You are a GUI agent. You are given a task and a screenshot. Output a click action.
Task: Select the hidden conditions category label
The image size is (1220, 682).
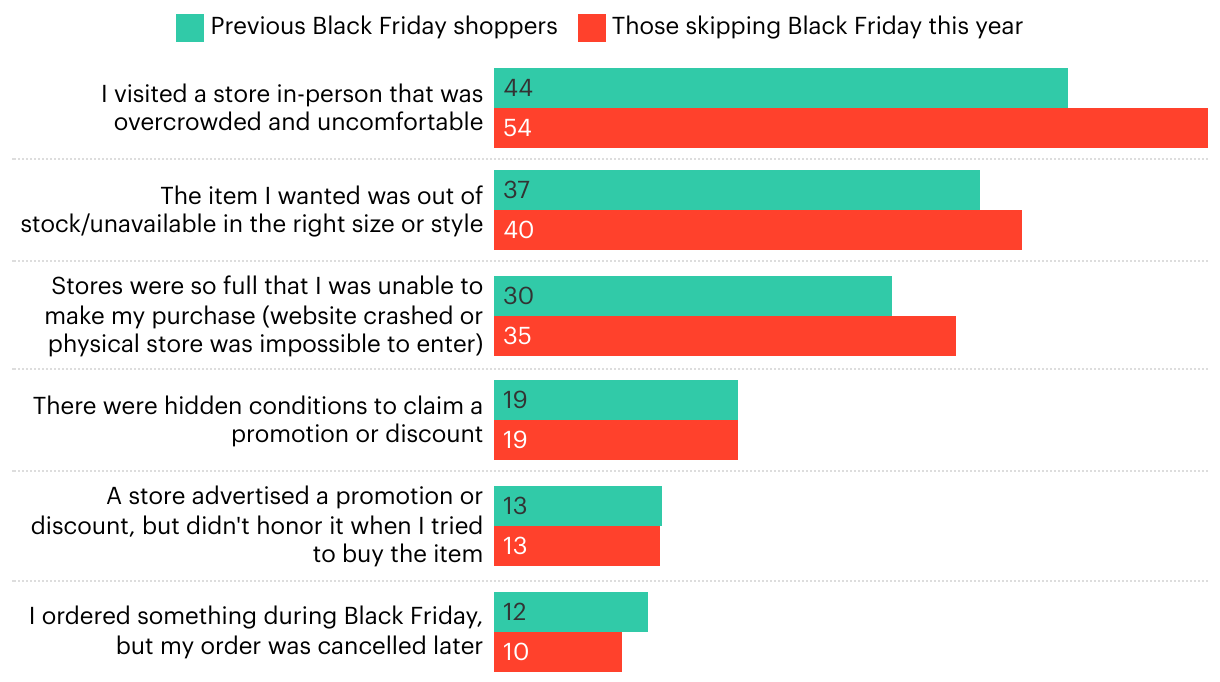point(258,420)
